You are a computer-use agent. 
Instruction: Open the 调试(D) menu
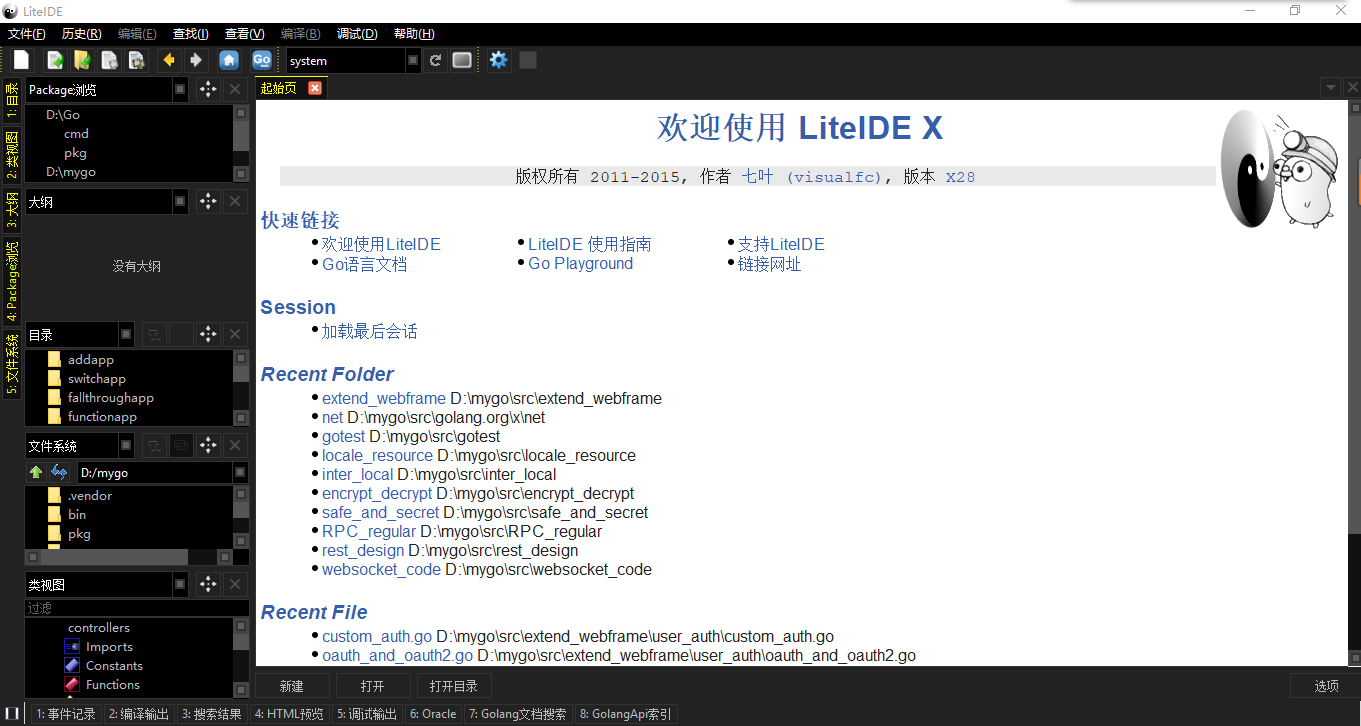[357, 34]
